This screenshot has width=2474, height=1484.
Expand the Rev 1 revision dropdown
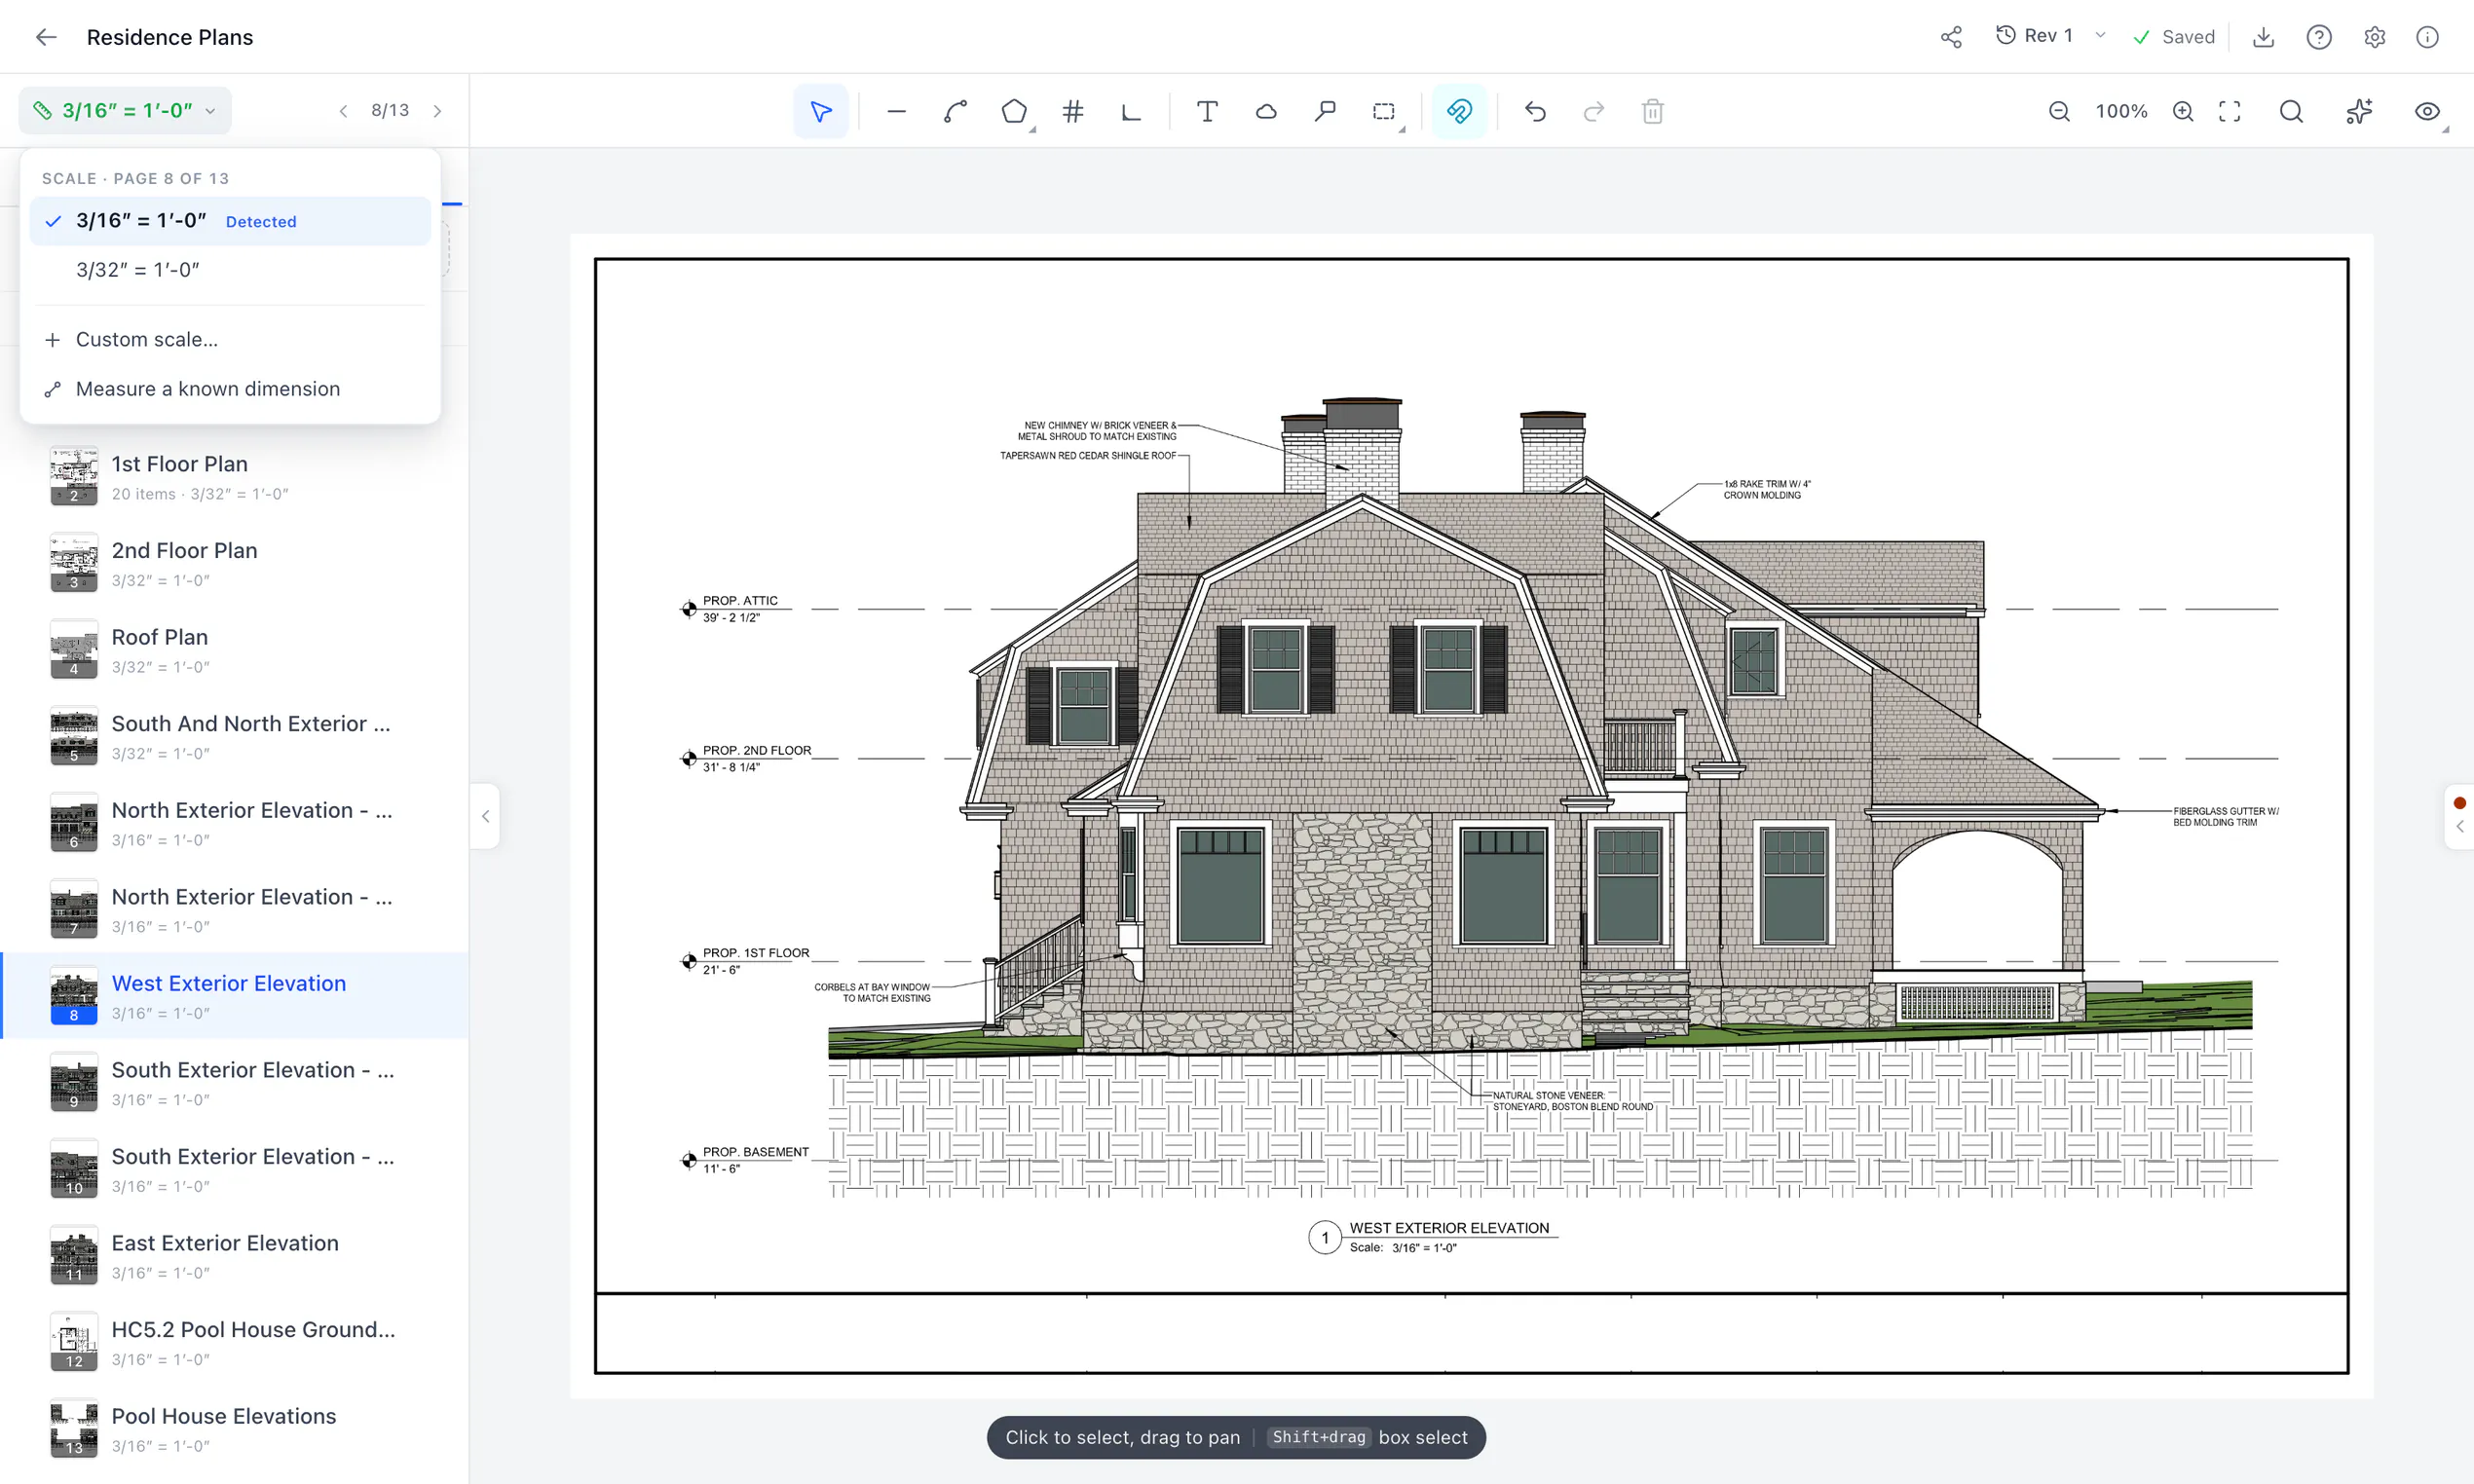click(2052, 36)
